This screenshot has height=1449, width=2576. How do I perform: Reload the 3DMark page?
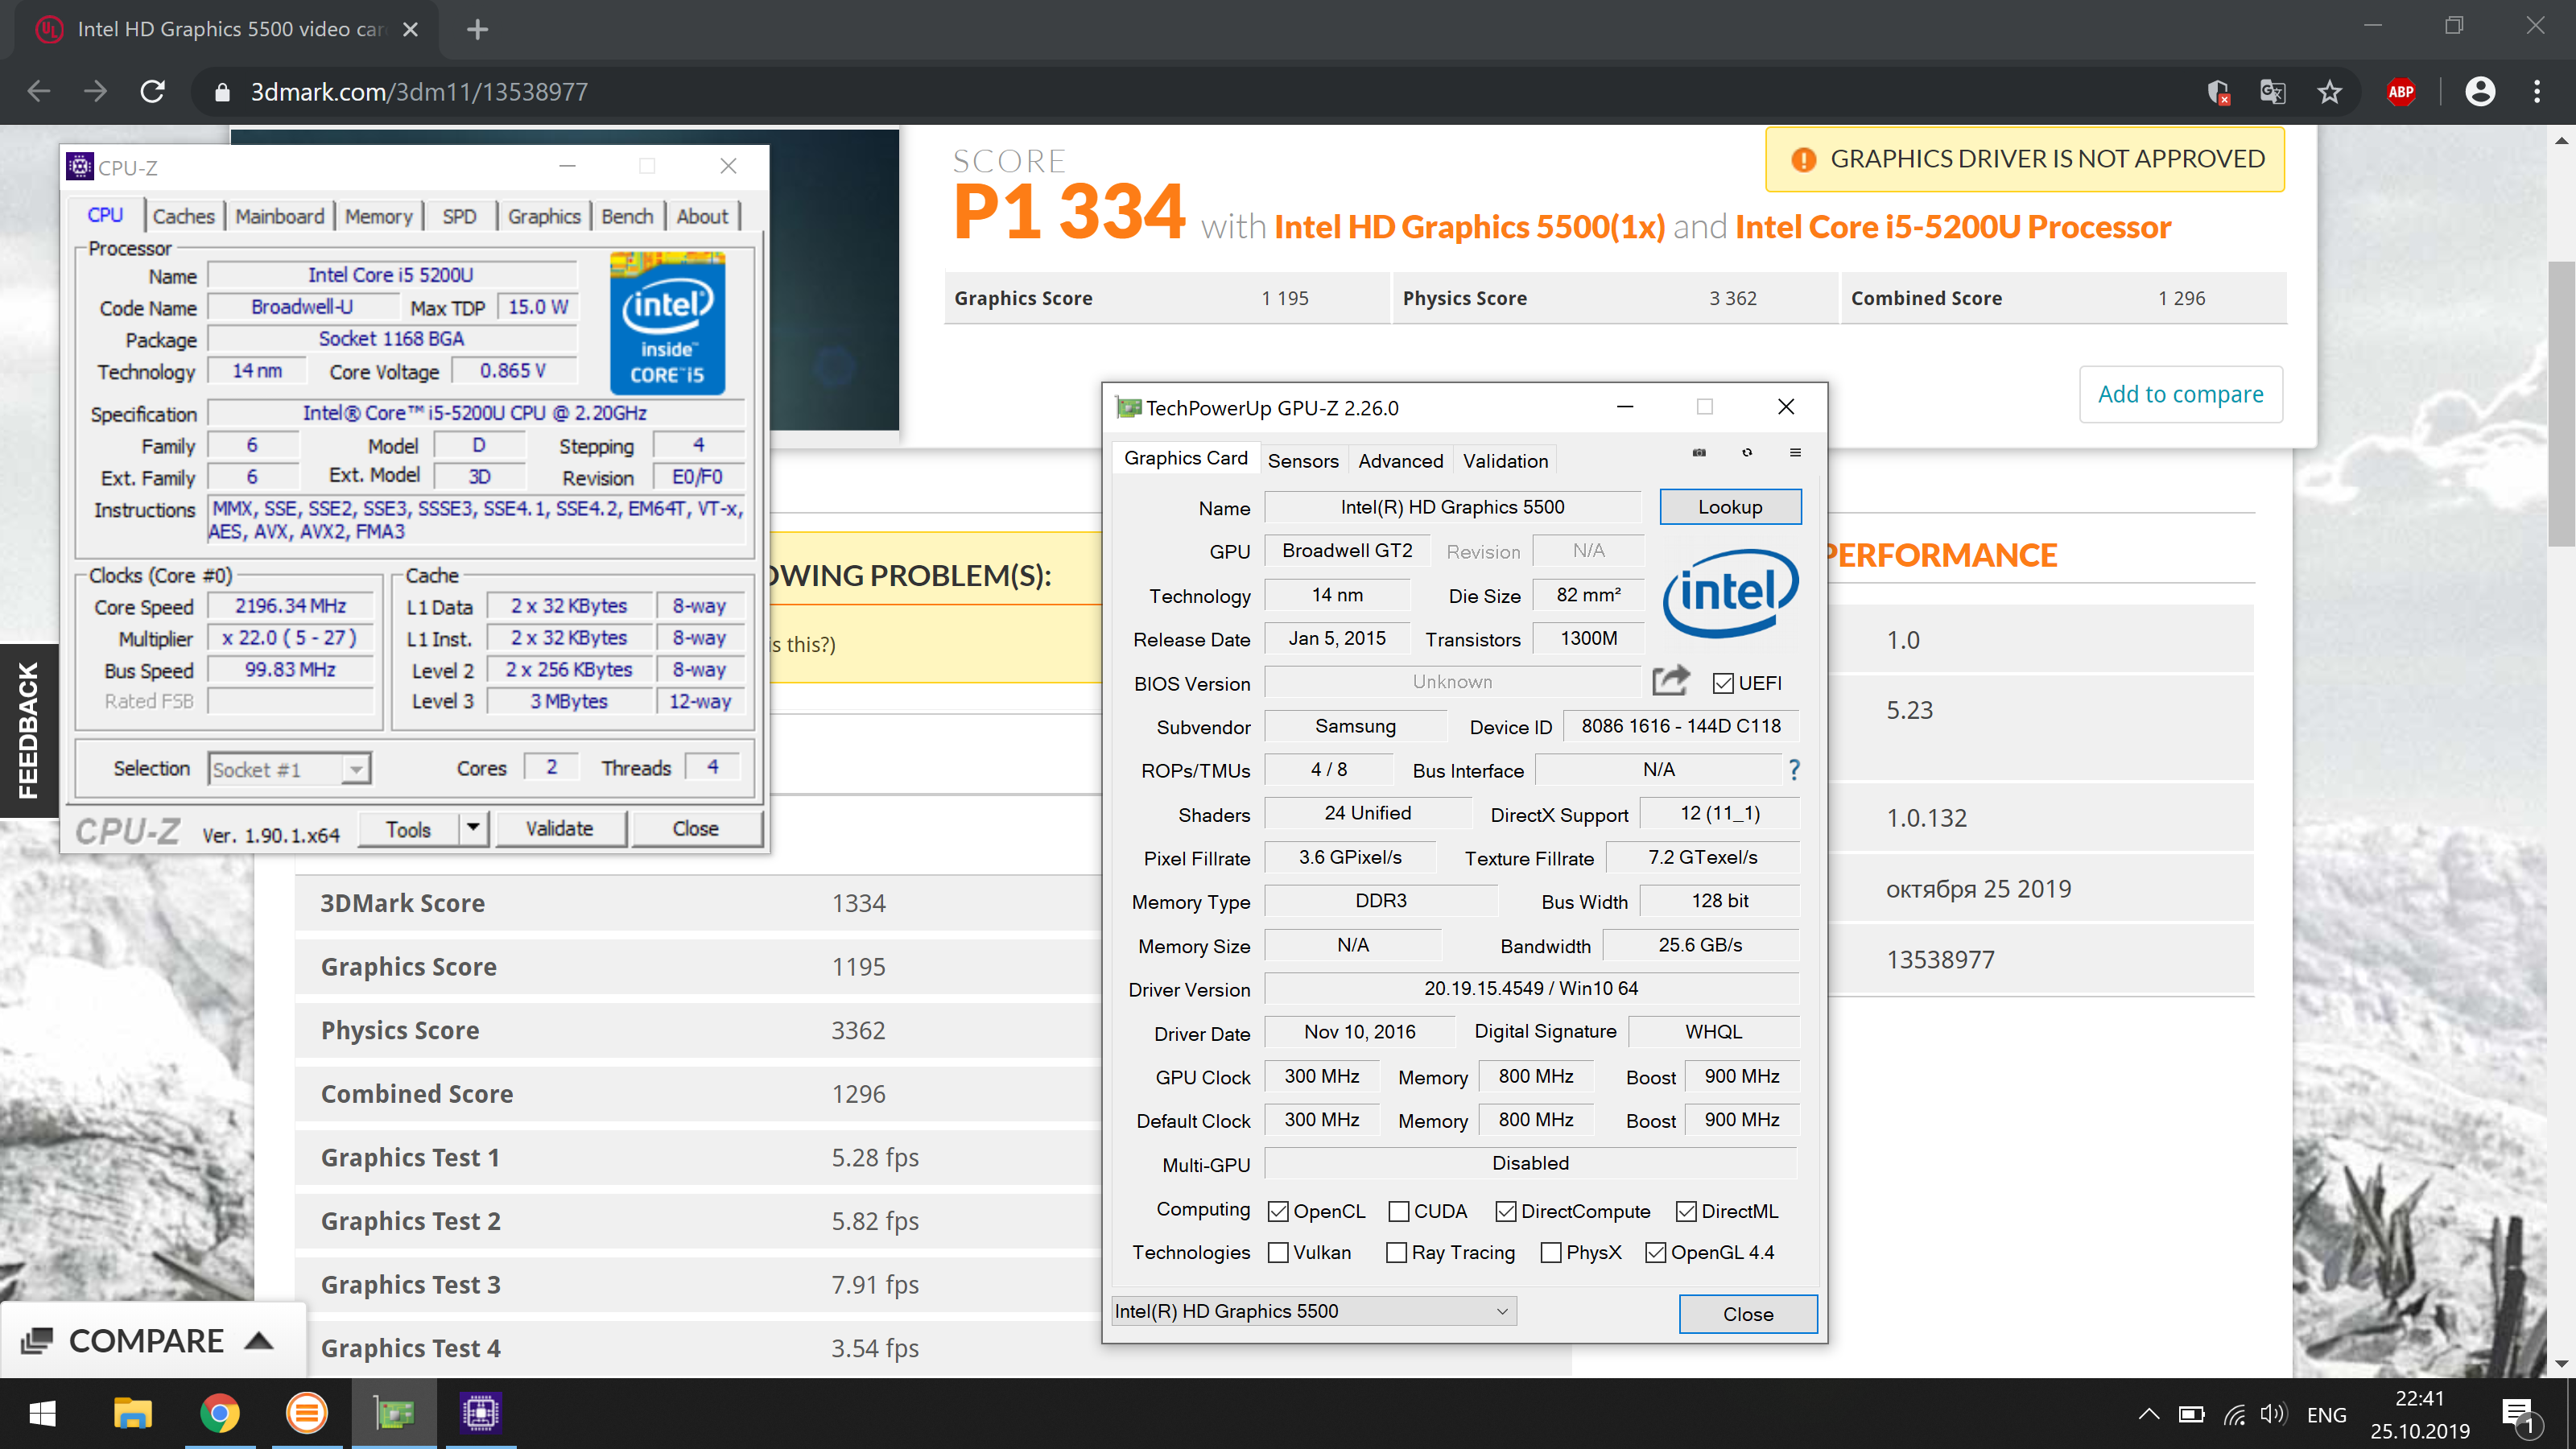pos(152,92)
